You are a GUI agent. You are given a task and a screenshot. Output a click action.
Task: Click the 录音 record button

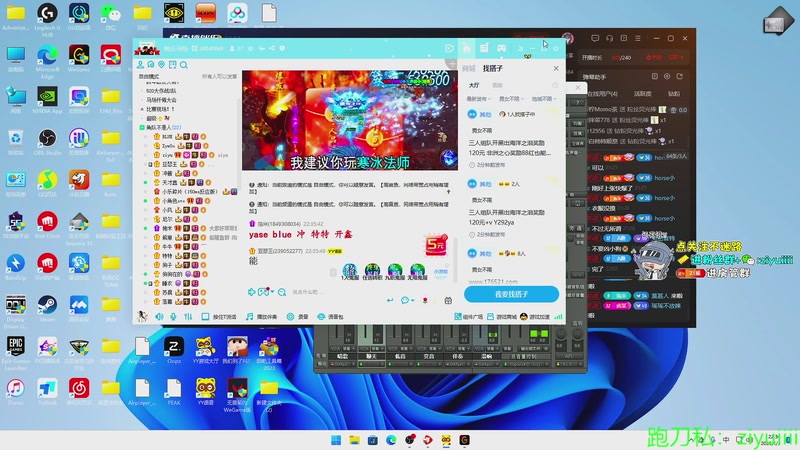[297, 317]
